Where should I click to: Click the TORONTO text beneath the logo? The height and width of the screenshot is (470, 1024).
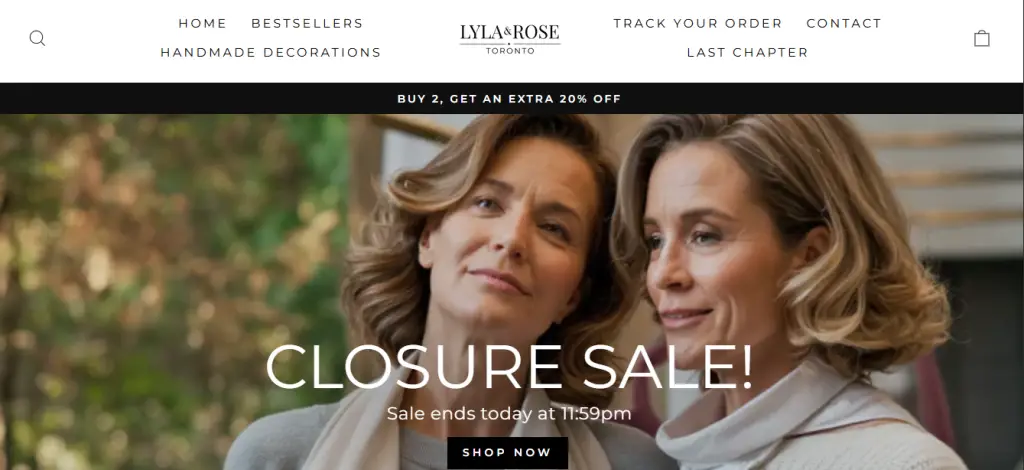(x=509, y=50)
